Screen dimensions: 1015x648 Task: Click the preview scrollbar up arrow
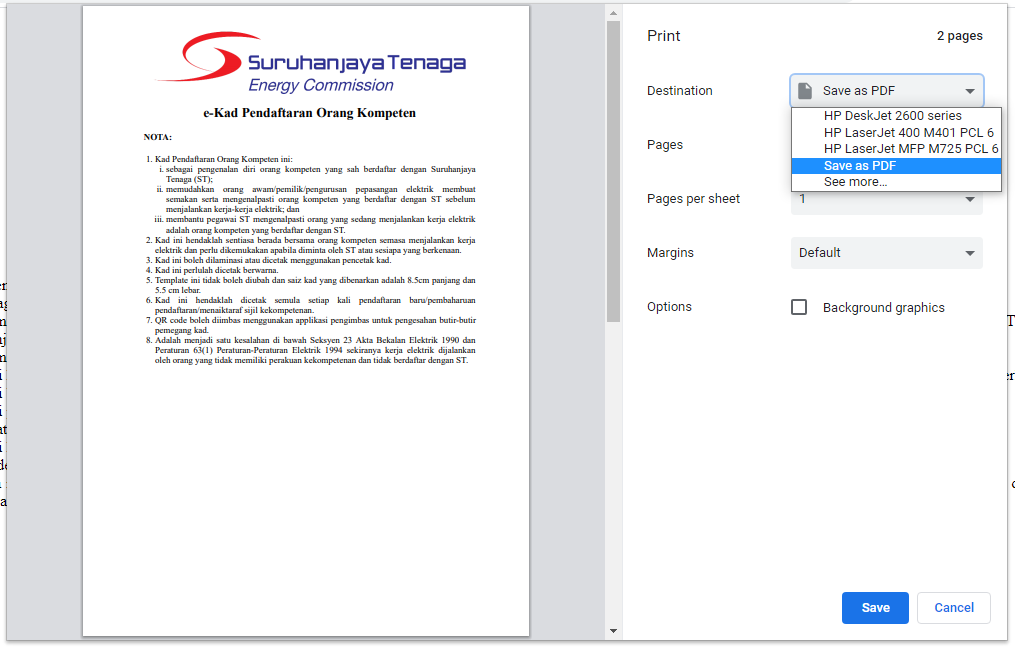(614, 13)
